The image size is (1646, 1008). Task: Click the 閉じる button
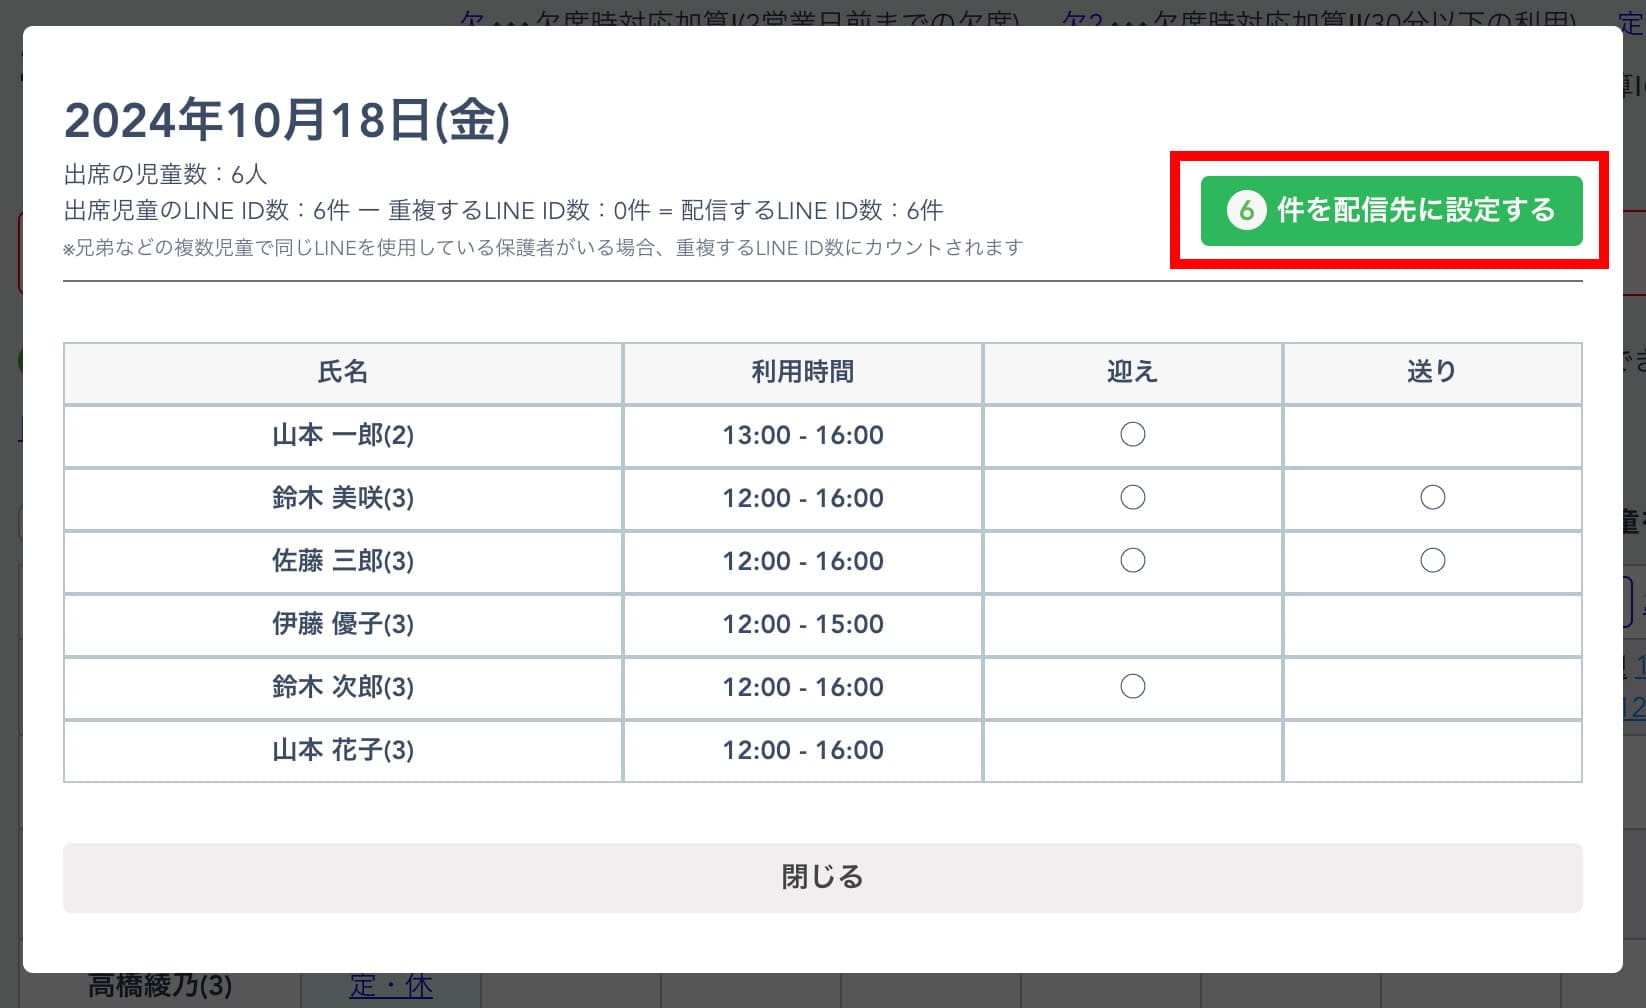click(822, 878)
